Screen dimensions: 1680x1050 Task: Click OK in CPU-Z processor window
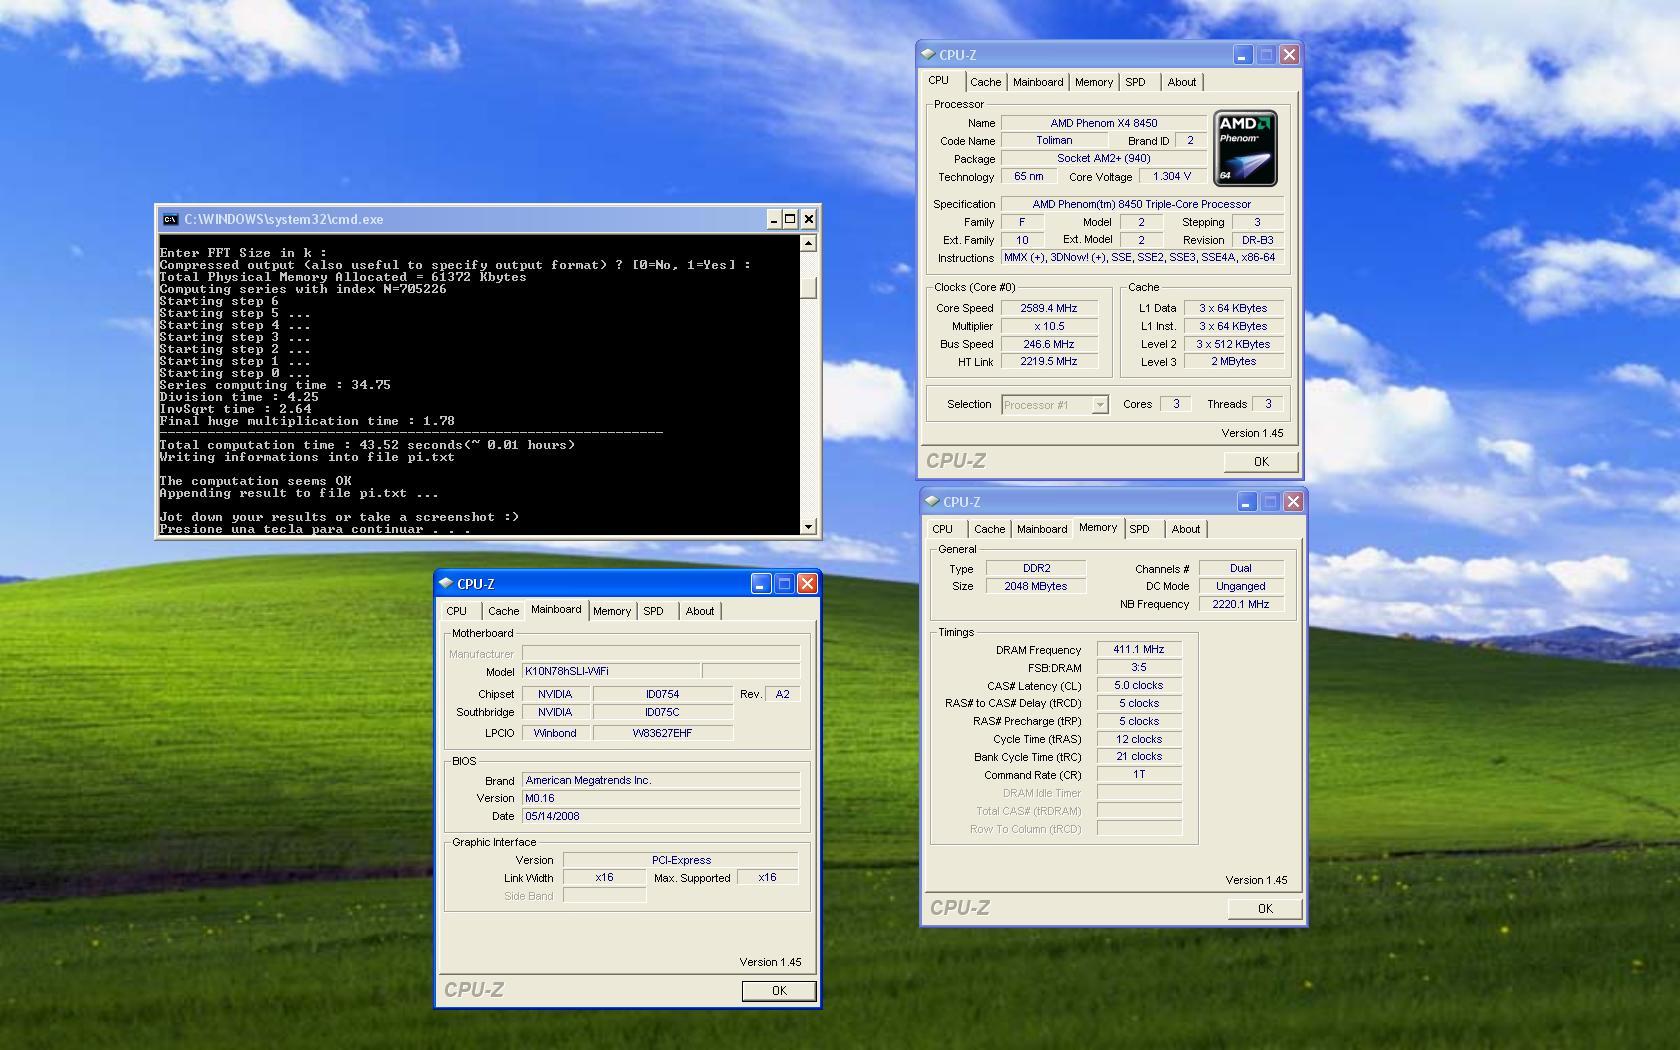pos(1261,462)
